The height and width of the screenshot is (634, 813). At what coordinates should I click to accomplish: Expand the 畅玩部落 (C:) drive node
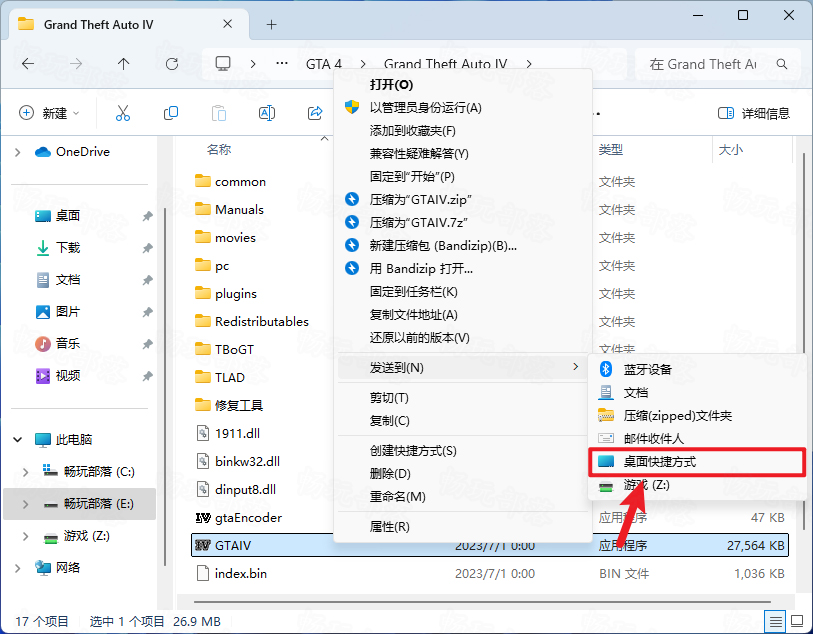(25, 472)
